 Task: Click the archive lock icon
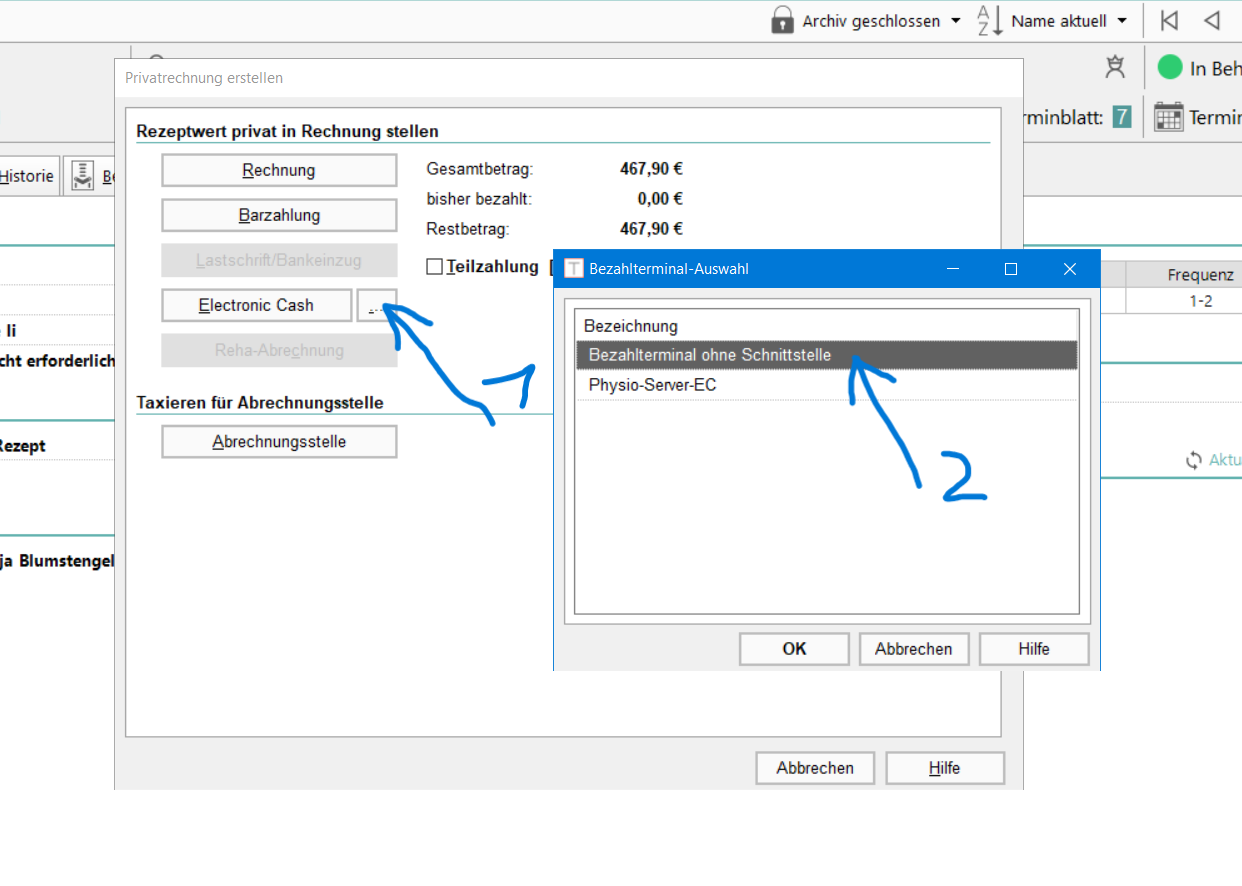(783, 20)
